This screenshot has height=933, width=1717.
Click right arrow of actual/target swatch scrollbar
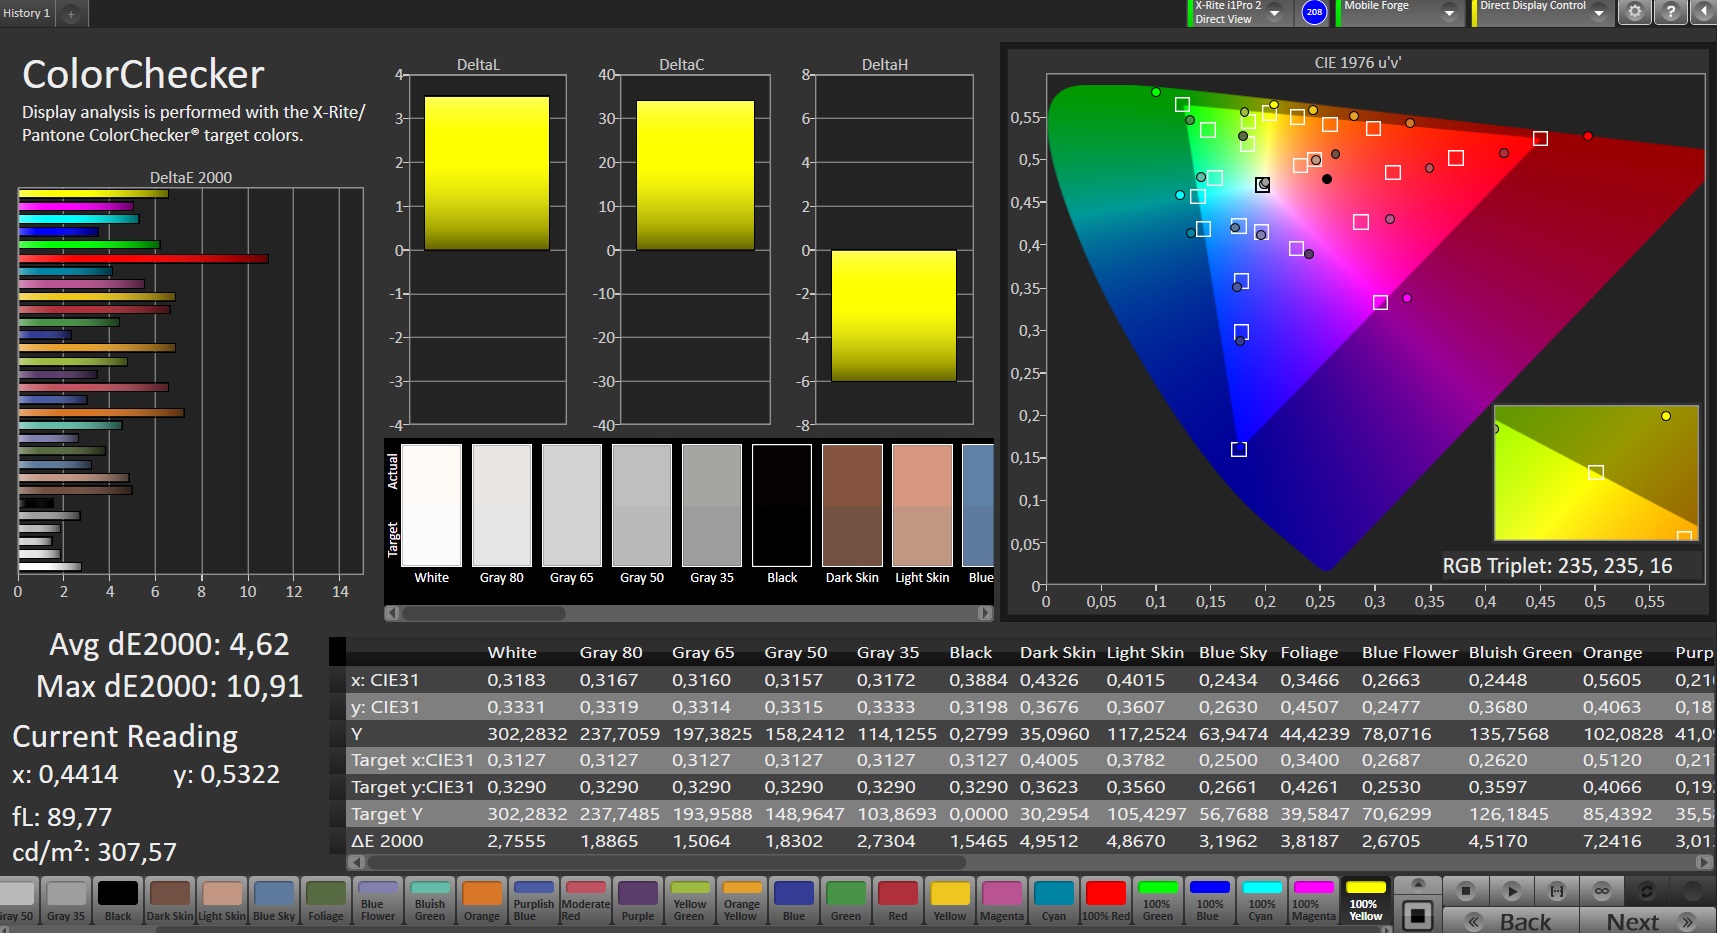click(x=985, y=613)
